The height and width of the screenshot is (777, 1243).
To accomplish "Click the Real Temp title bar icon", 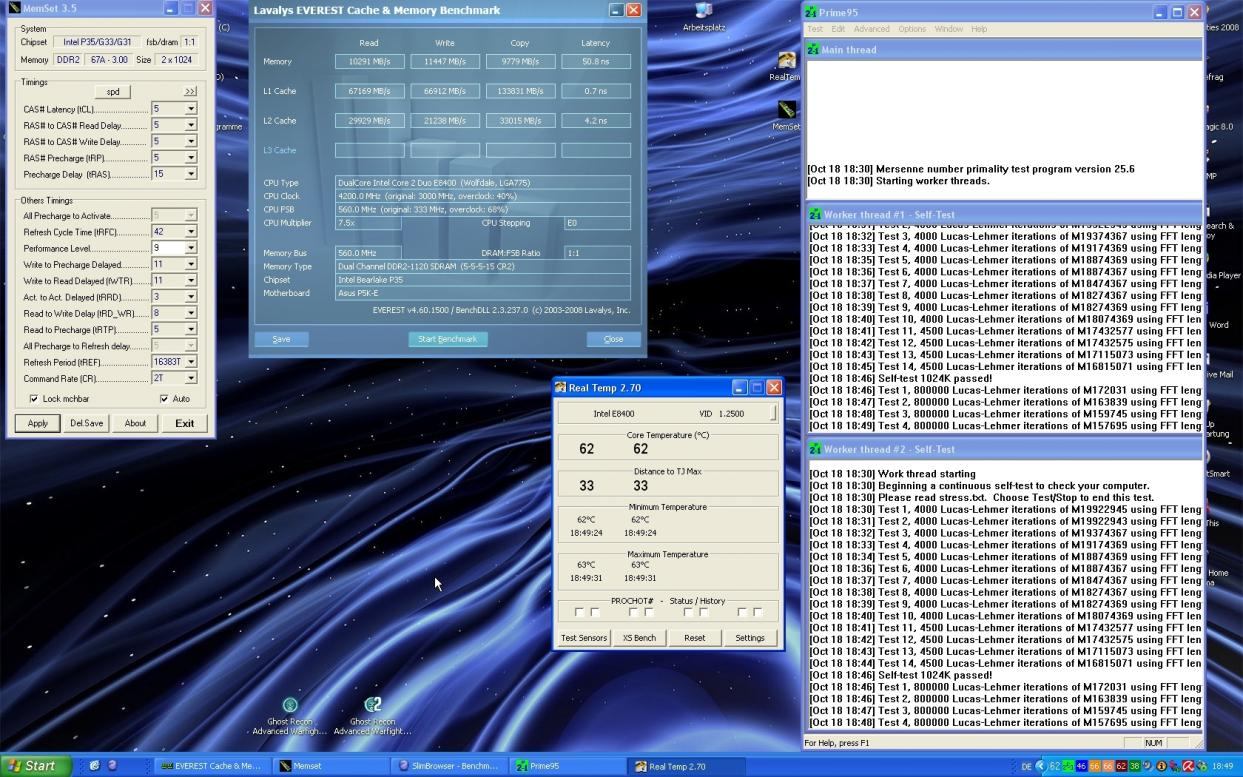I will pos(560,387).
